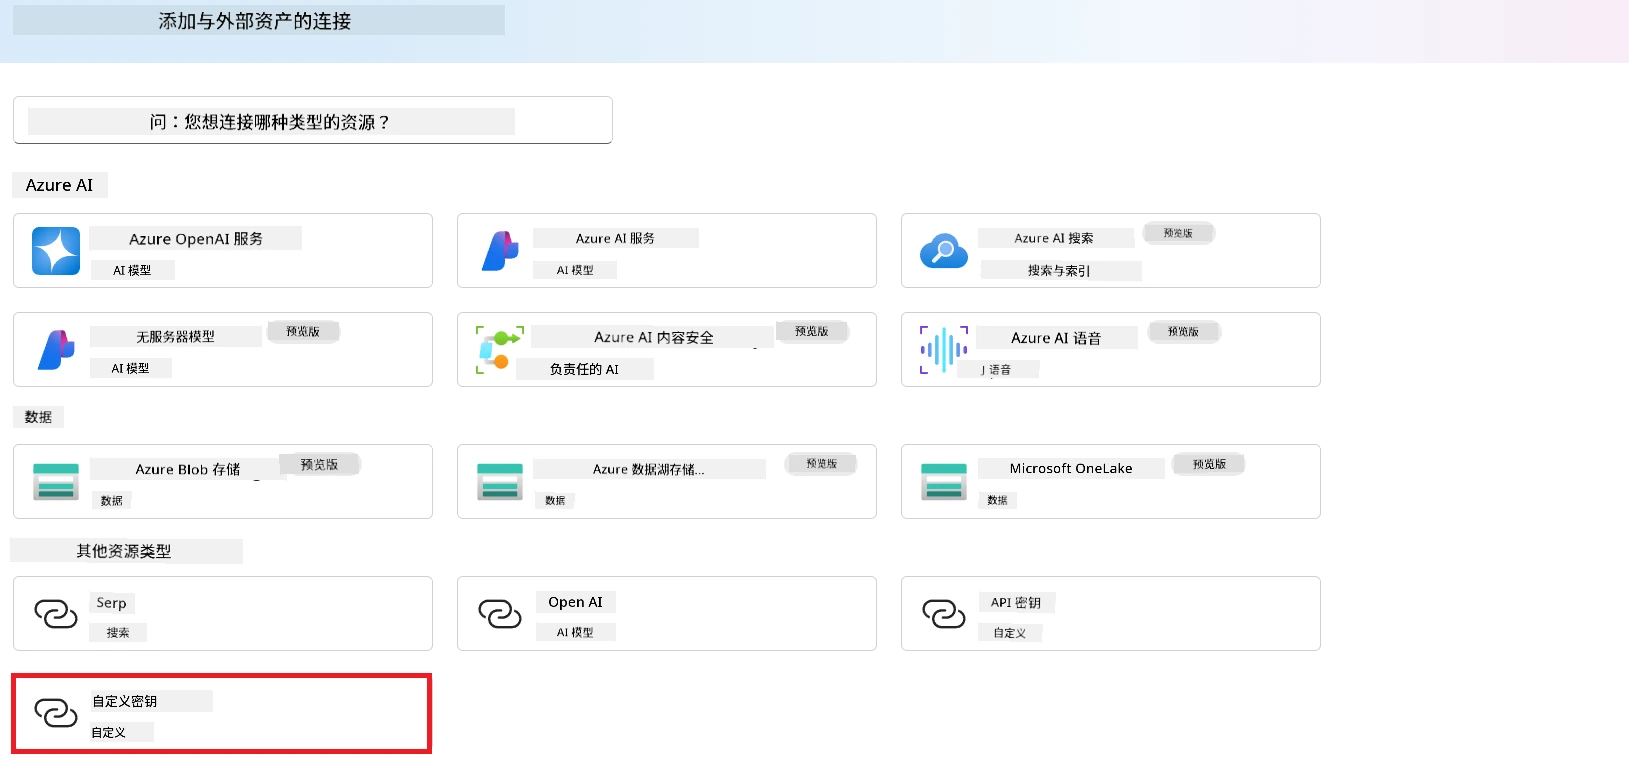
Task: Select the Azure OpenAI 服务 title
Action: (196, 239)
